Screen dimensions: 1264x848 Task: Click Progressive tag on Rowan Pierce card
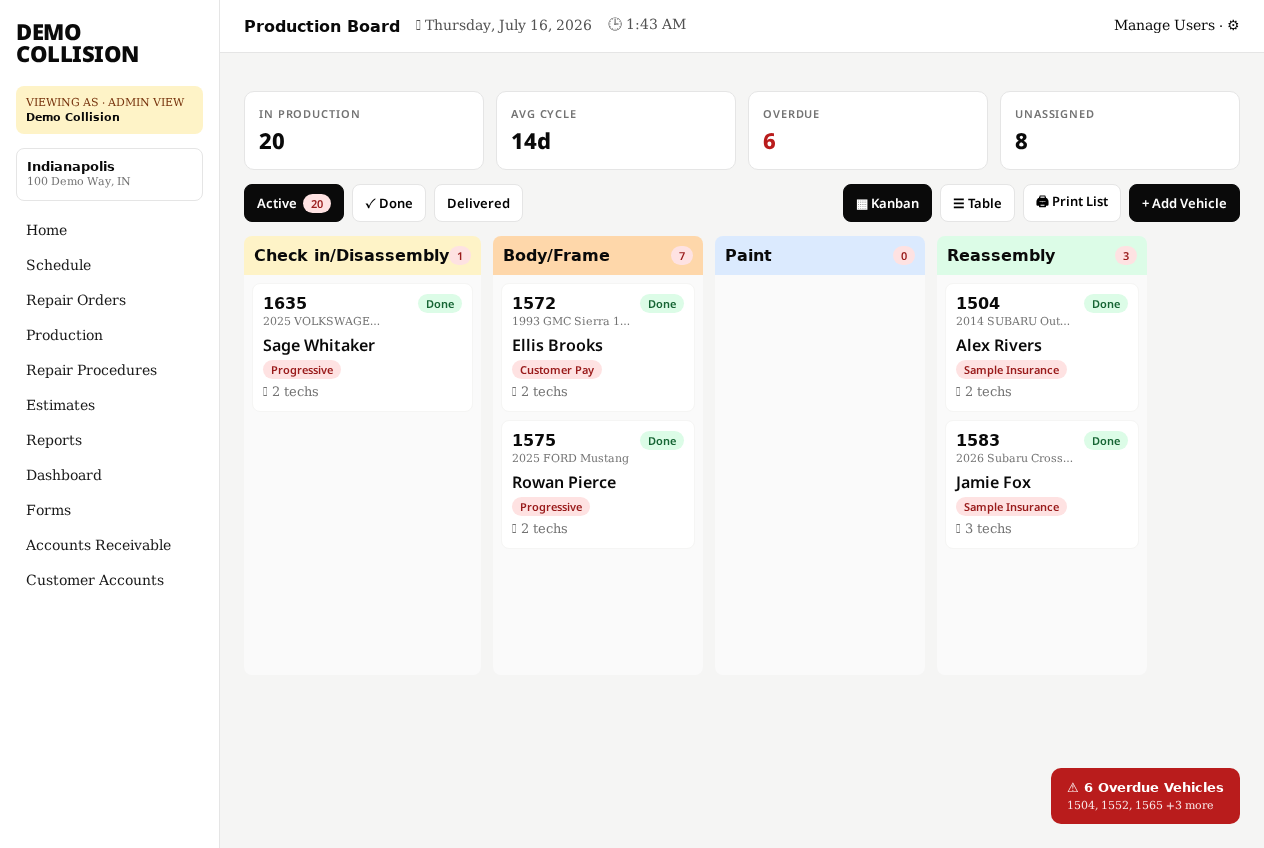(x=551, y=507)
